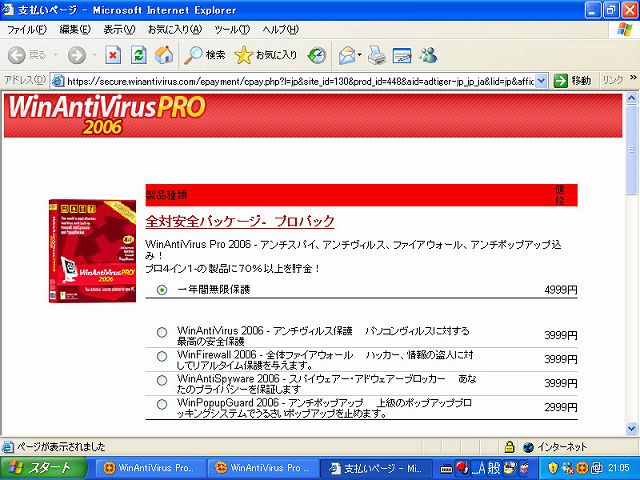This screenshot has width=640, height=480.
Task: Open the Forward button history dropdown arrow
Action: (x=94, y=55)
